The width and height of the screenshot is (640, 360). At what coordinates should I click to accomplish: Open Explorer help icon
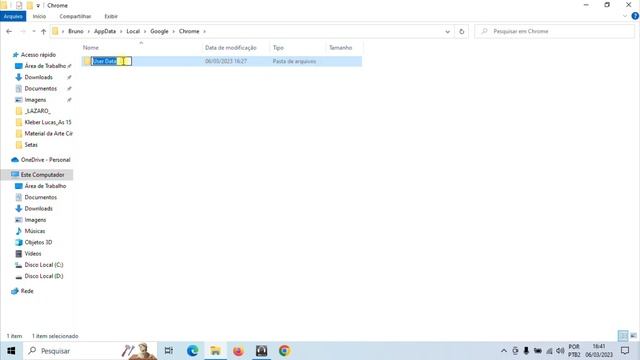[635, 16]
